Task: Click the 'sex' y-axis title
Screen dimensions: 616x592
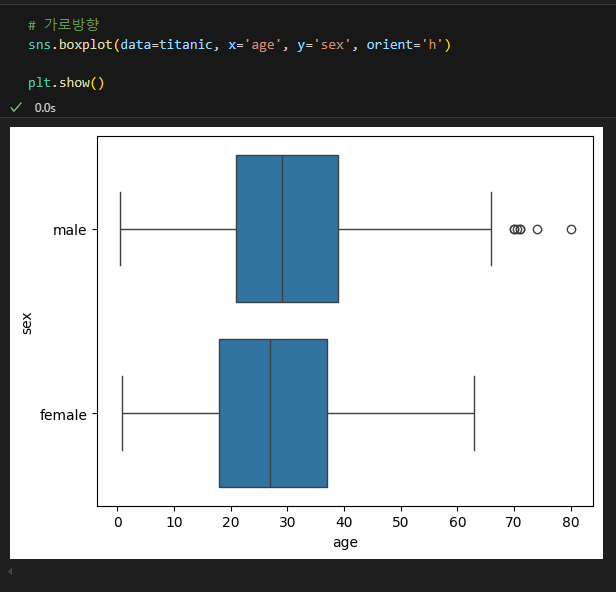Action: (x=27, y=323)
